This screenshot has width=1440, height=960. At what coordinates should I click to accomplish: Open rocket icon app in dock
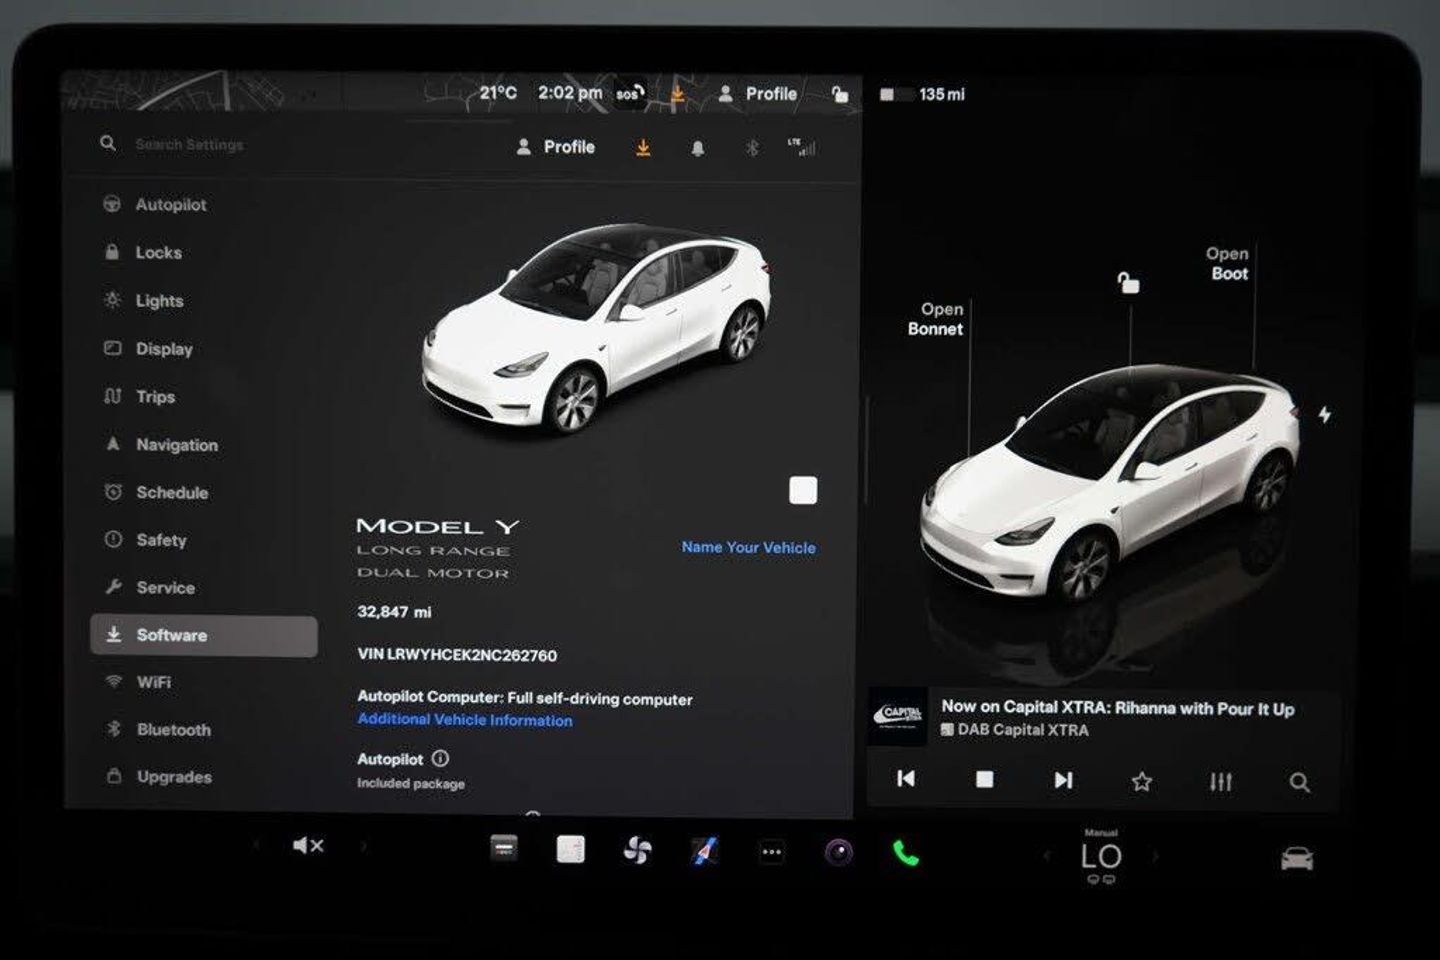[704, 852]
